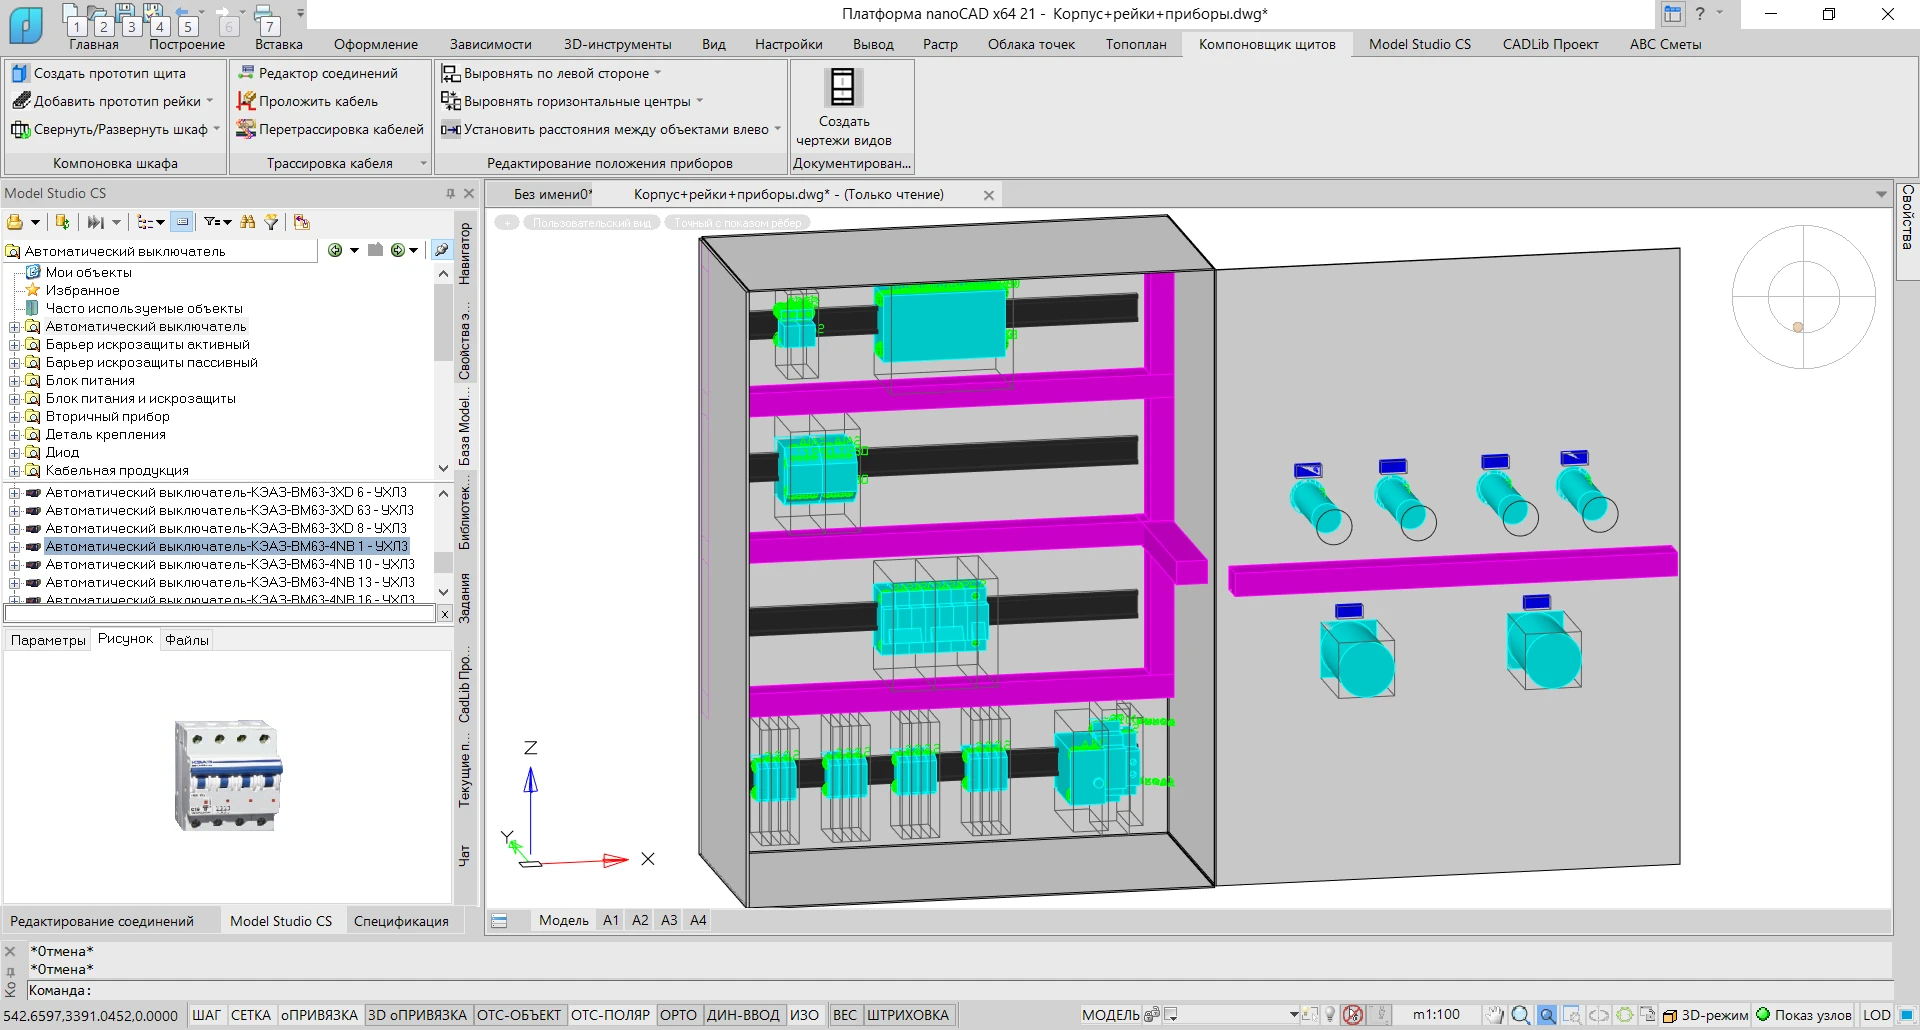Screen dimensions: 1920x1030
Task: Select the pan hand tool in status bar
Action: point(1494,1015)
